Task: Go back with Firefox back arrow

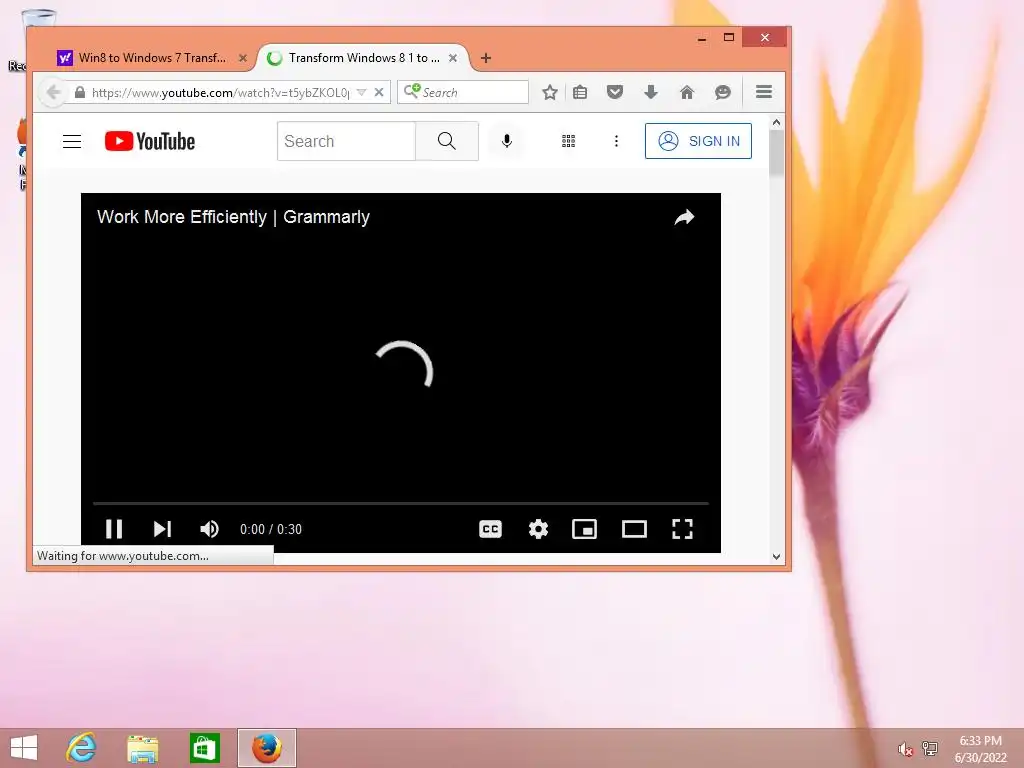Action: click(54, 92)
